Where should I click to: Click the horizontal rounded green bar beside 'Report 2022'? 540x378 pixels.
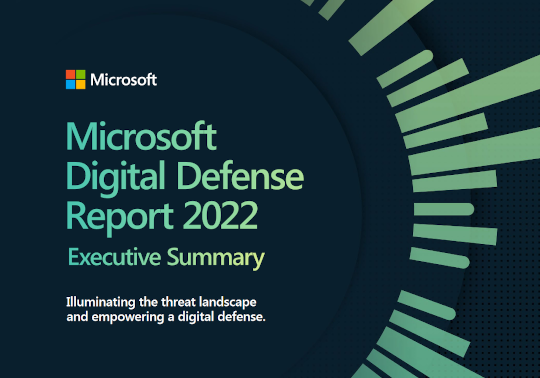coord(444,209)
